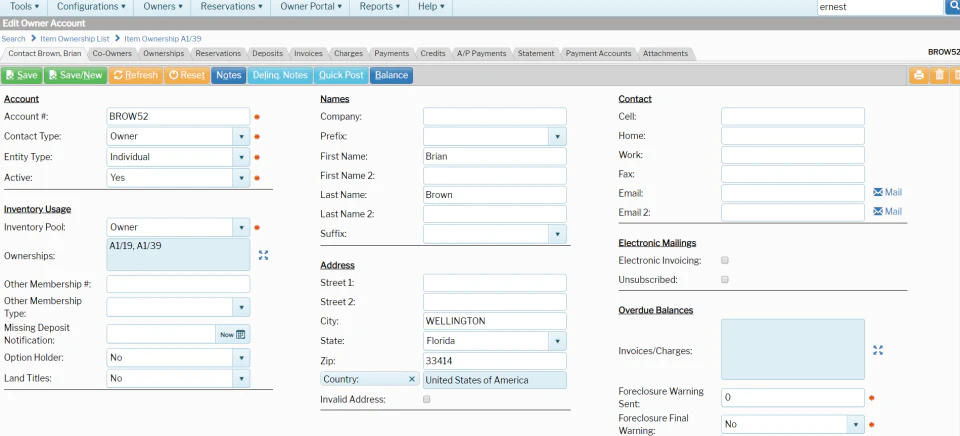Open the Prefix dropdown

(x=557, y=137)
